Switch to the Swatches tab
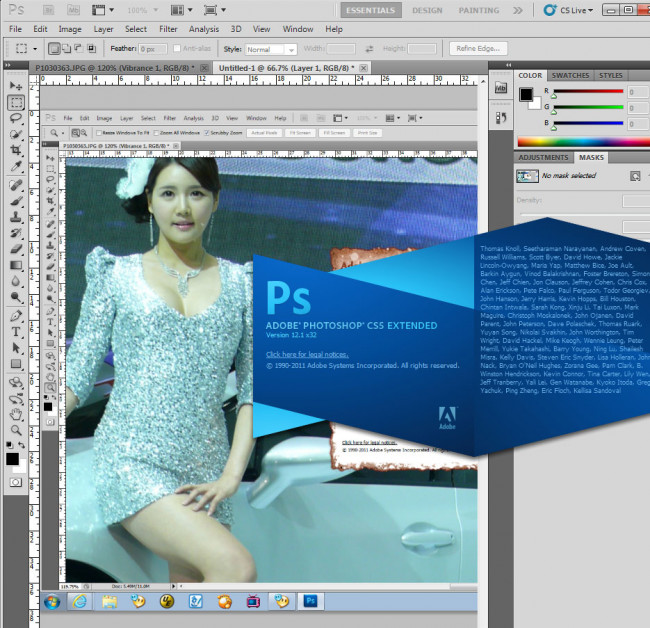650x628 pixels. (570, 75)
